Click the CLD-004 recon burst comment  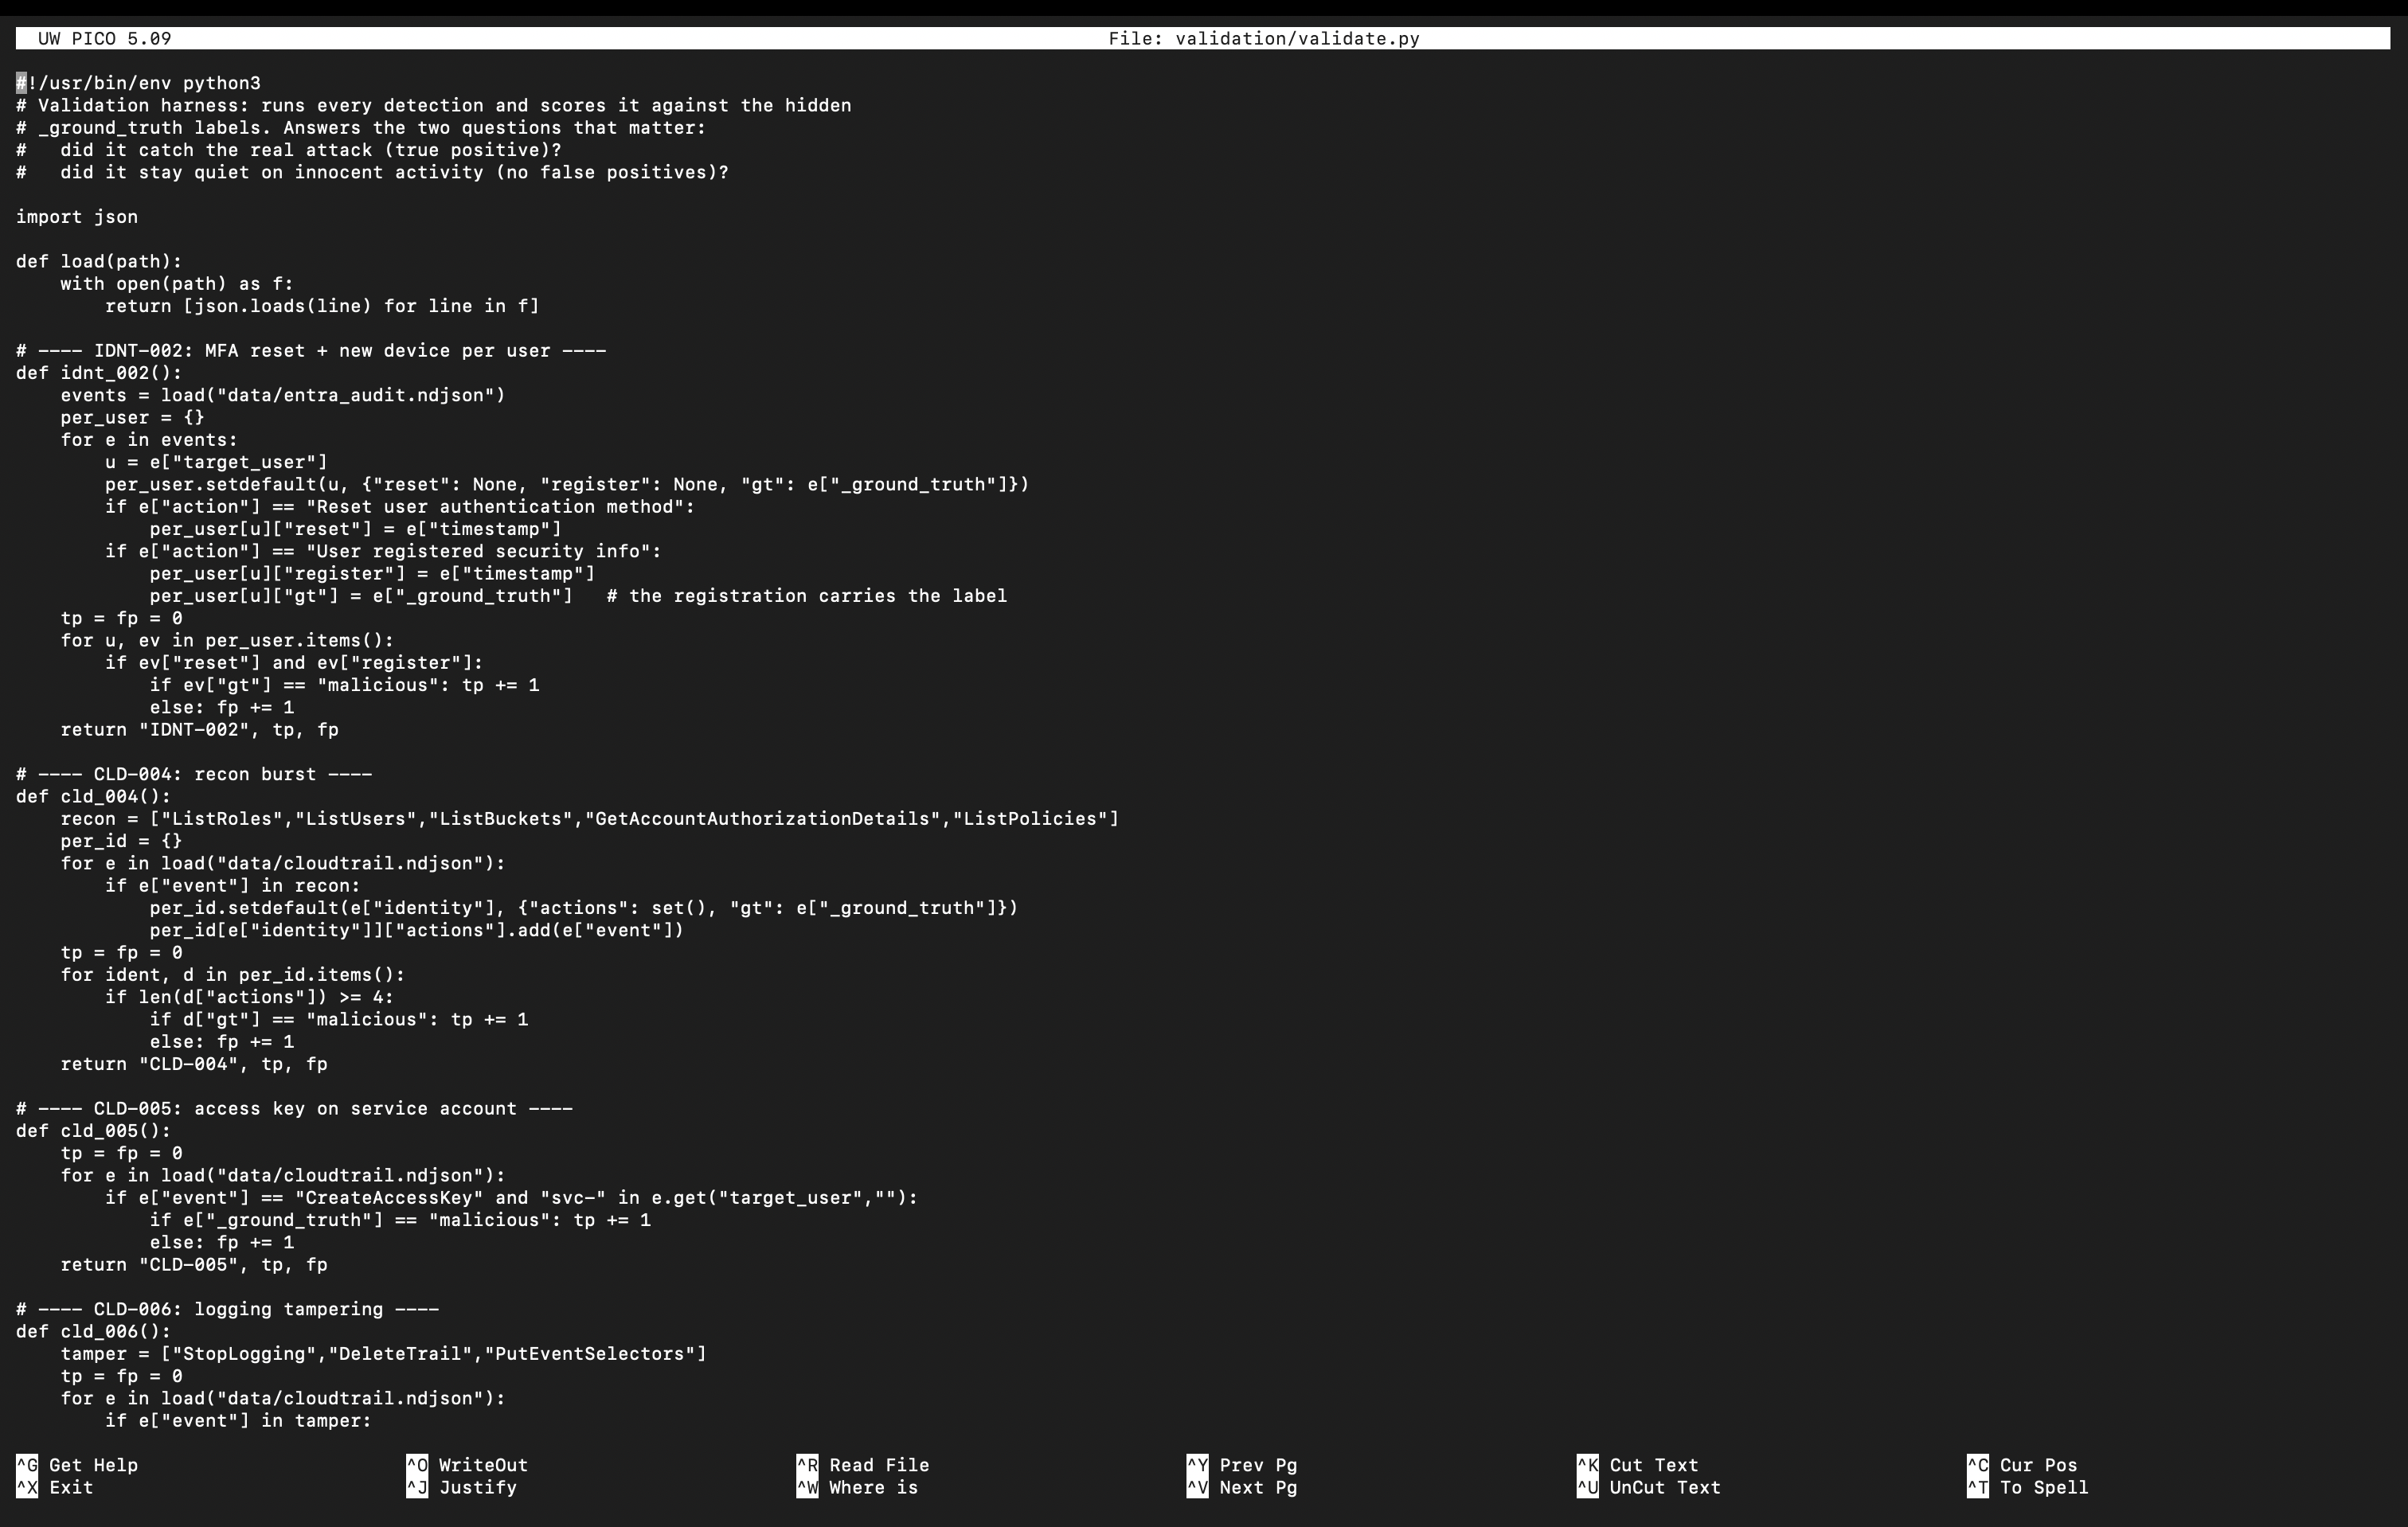194,774
